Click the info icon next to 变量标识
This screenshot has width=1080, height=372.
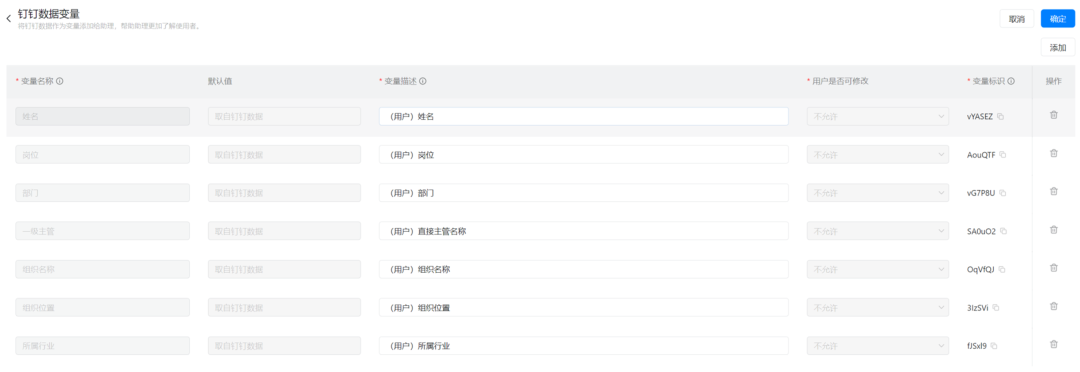pos(1011,81)
